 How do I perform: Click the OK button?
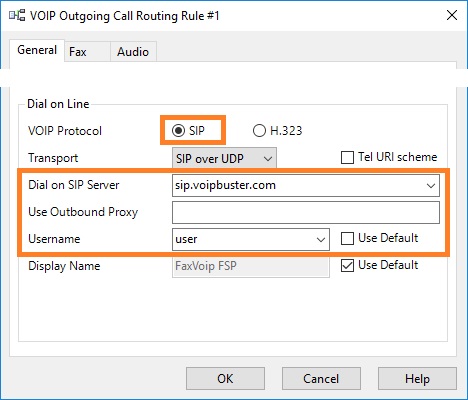tap(225, 379)
